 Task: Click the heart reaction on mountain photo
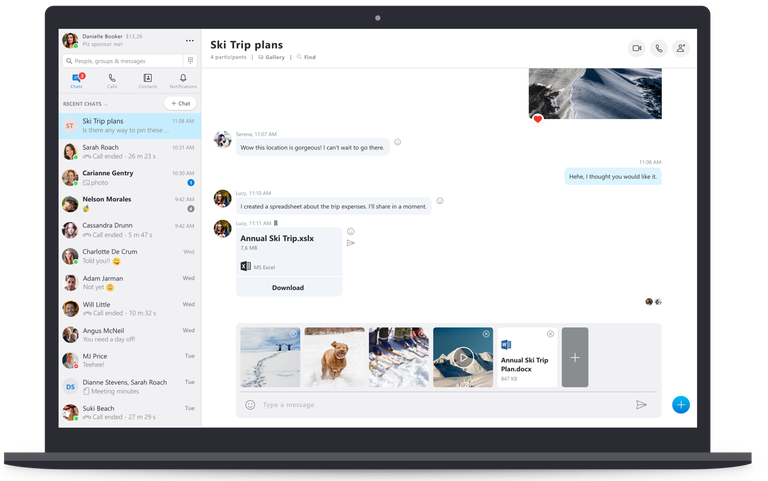click(x=538, y=119)
